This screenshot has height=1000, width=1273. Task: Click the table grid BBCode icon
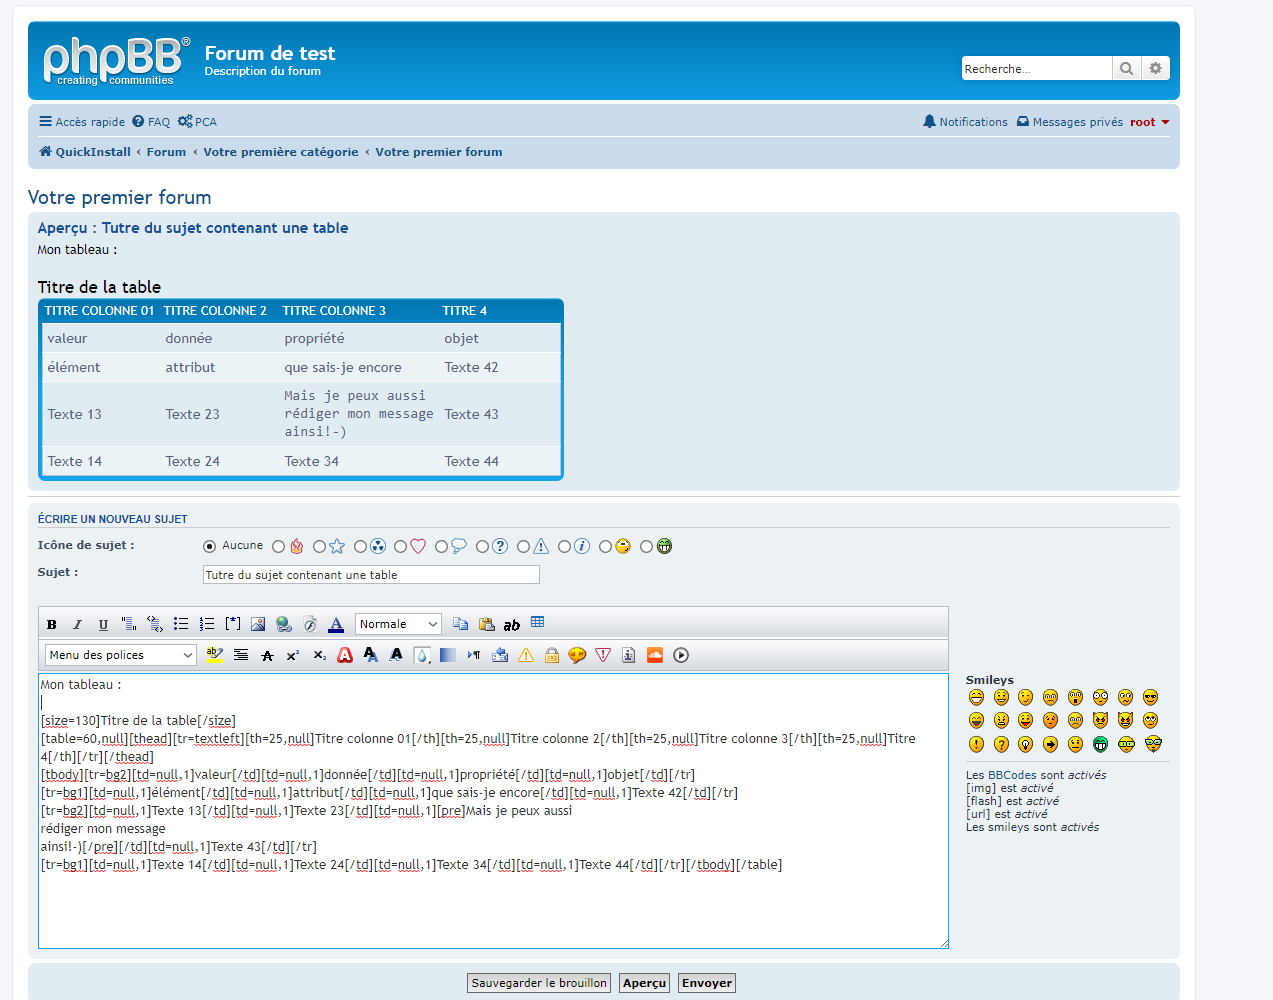pos(538,622)
